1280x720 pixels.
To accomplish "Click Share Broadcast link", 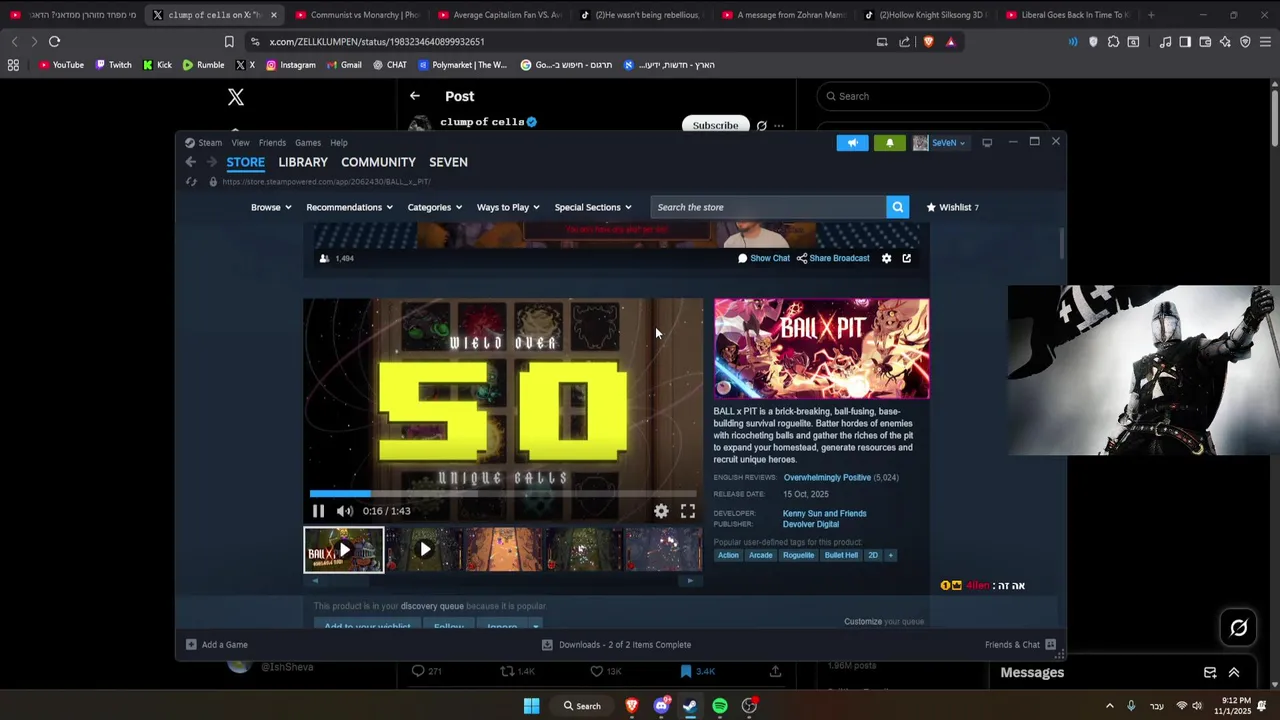I will [x=833, y=258].
